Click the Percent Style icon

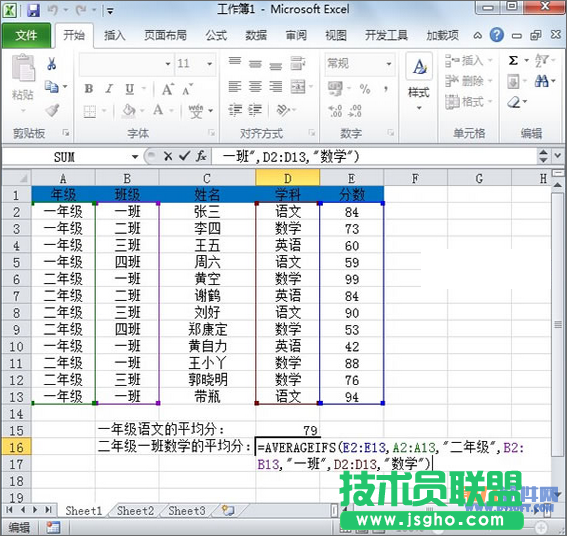pos(365,89)
